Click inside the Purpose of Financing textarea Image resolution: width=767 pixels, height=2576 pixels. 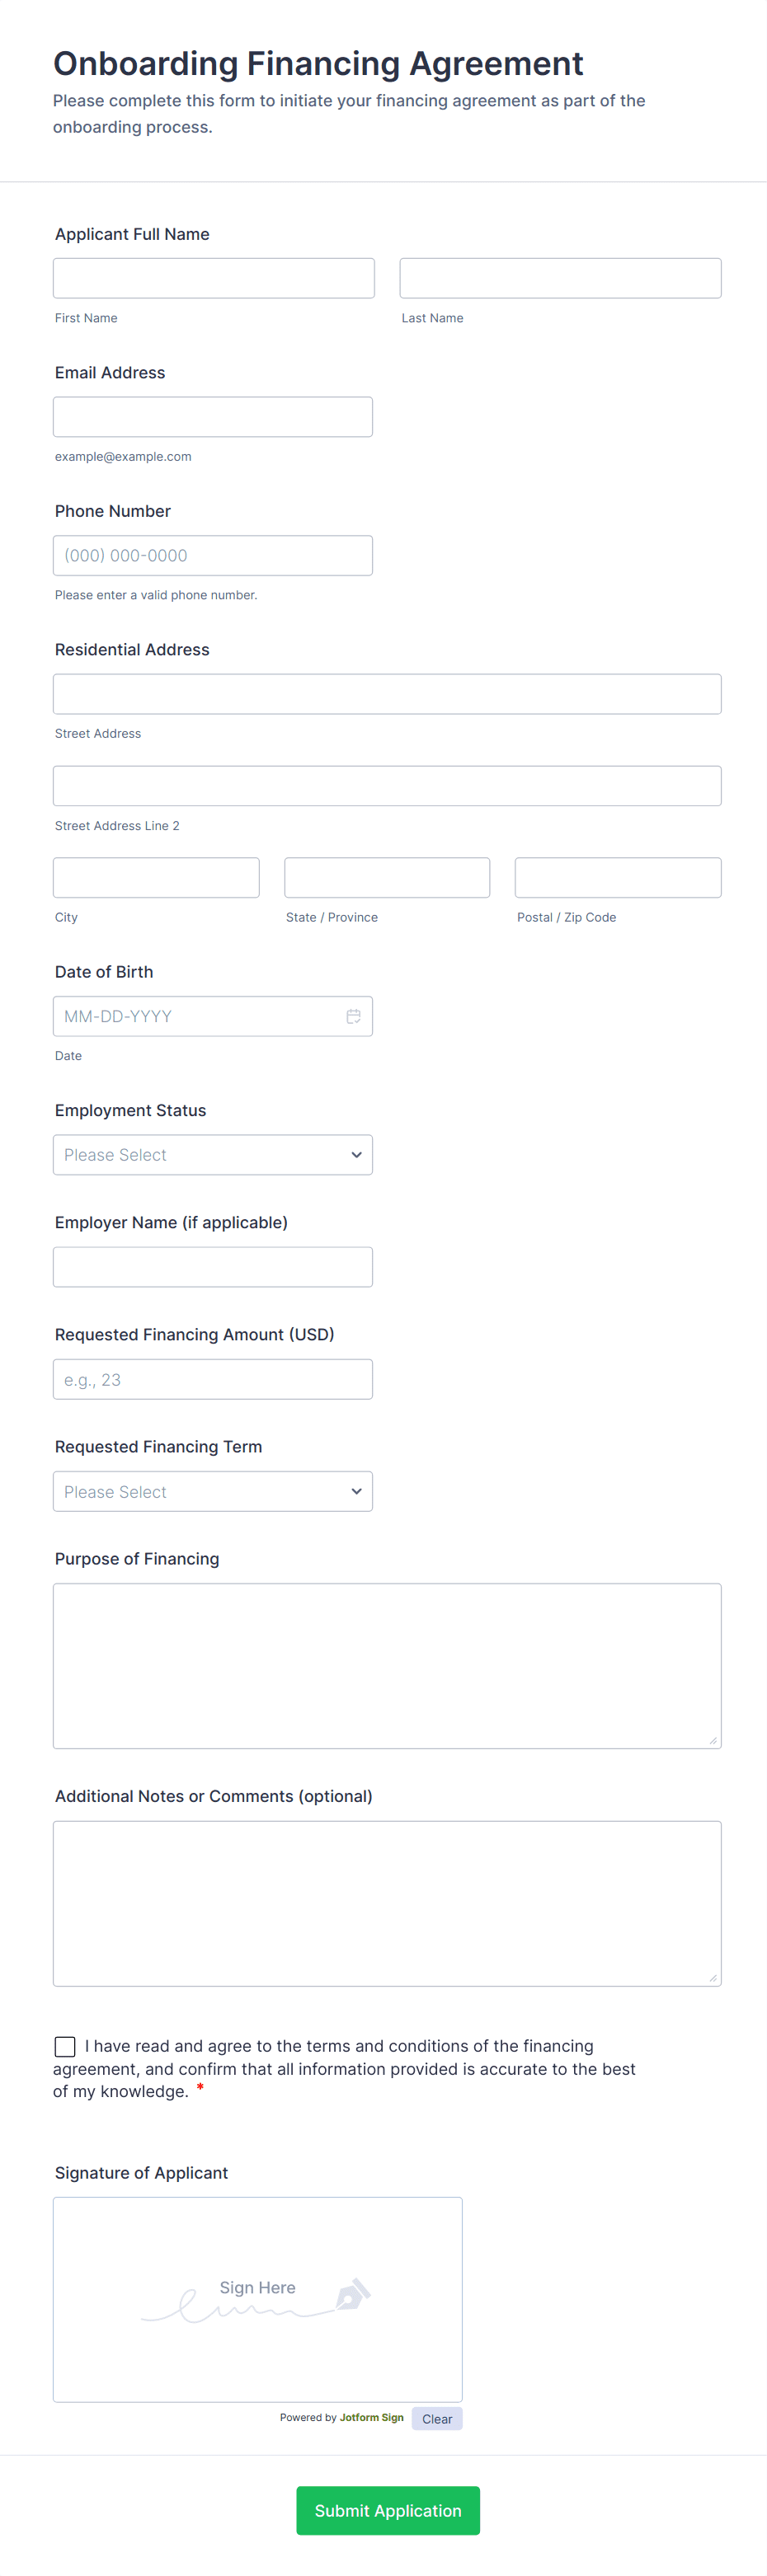(x=387, y=1665)
